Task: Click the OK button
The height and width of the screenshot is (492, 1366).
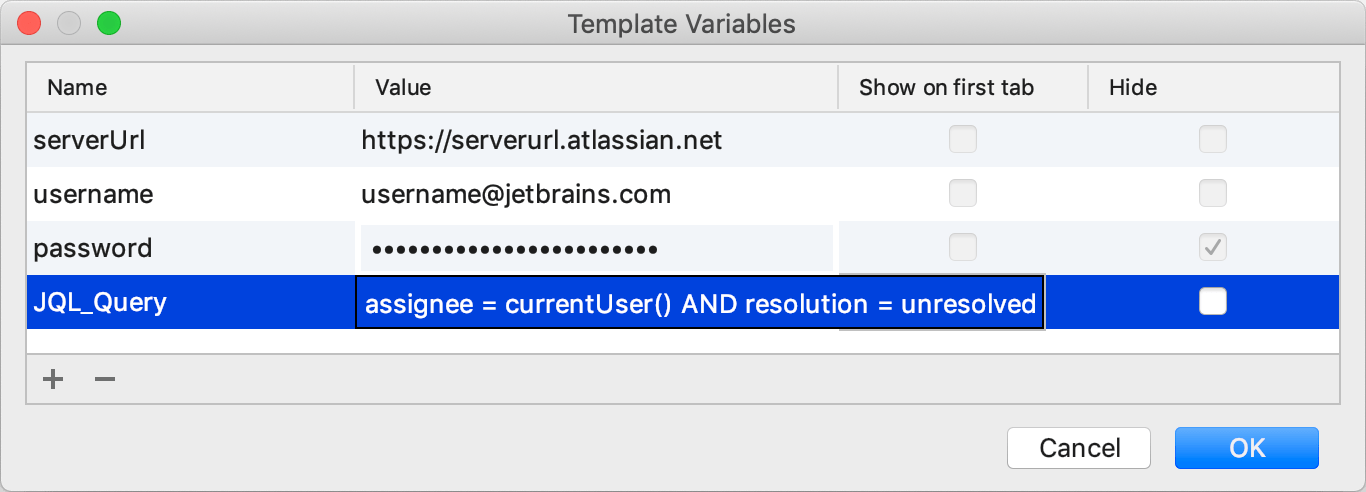Action: click(x=1247, y=448)
